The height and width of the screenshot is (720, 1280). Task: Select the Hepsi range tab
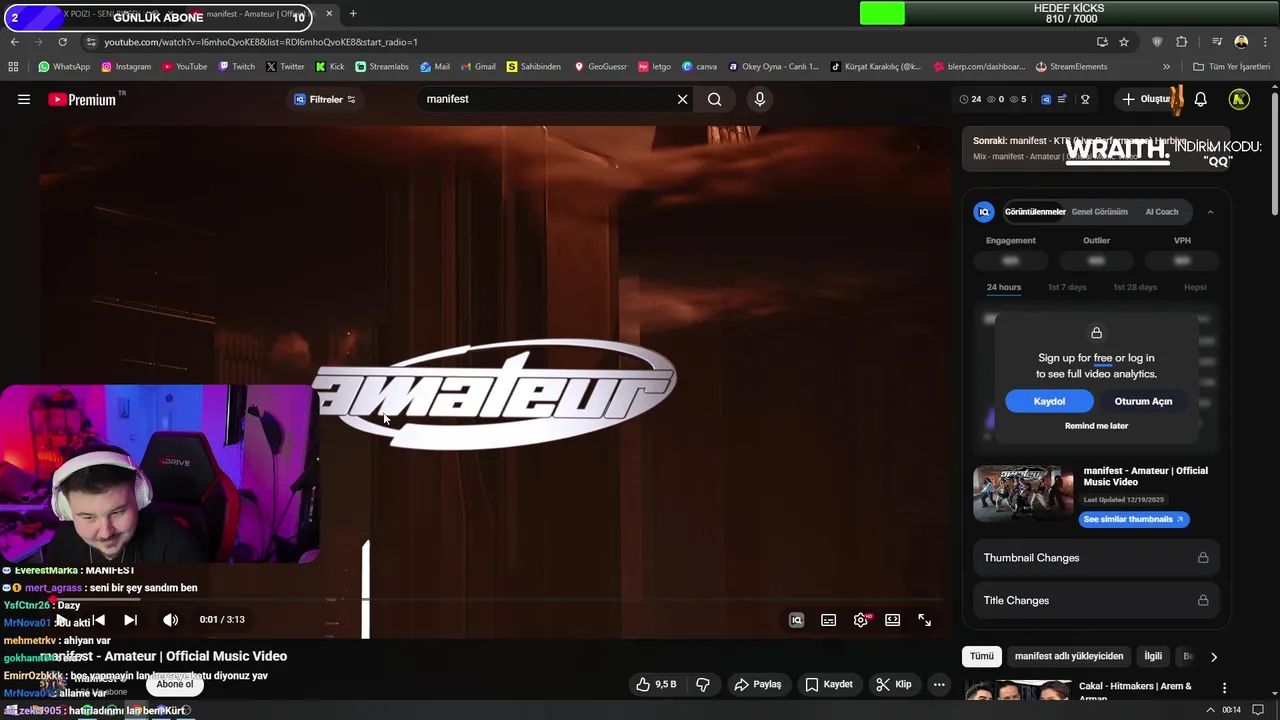pyautogui.click(x=1195, y=287)
